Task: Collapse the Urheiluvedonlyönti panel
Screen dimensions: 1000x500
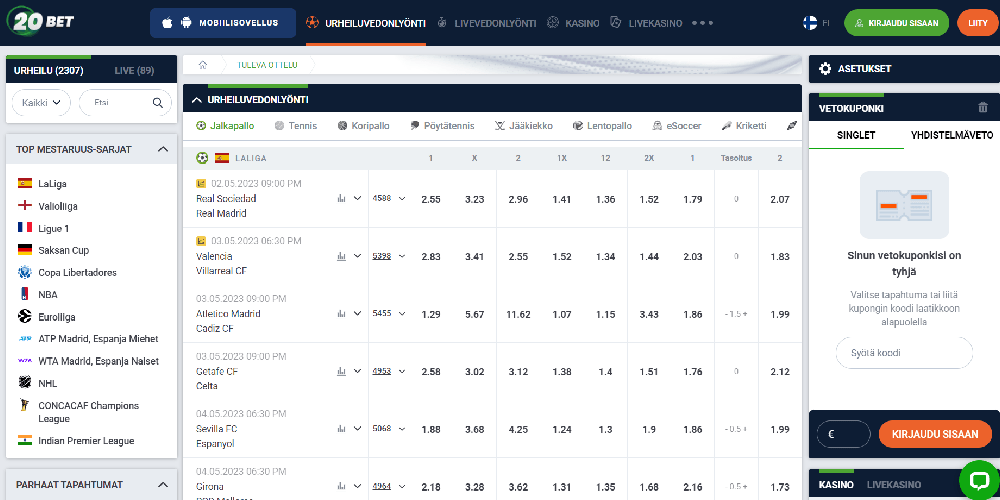Action: [x=197, y=99]
